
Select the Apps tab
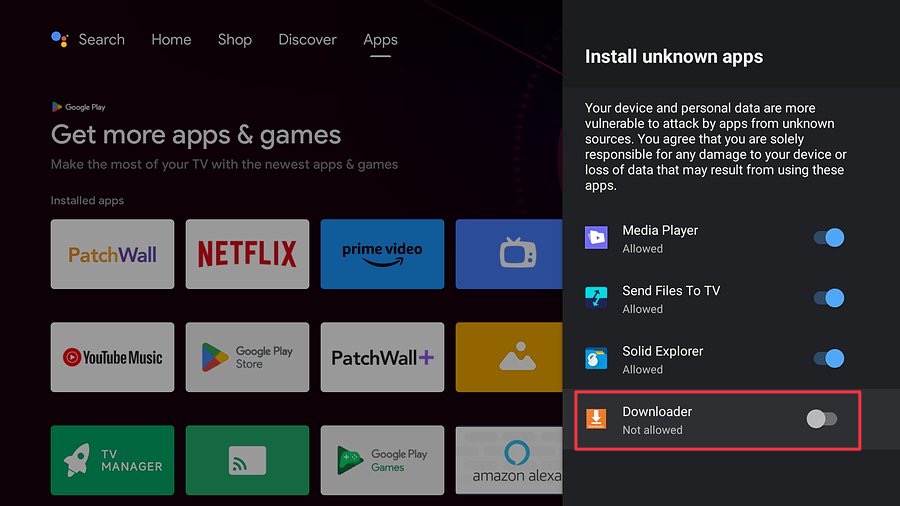pyautogui.click(x=380, y=40)
